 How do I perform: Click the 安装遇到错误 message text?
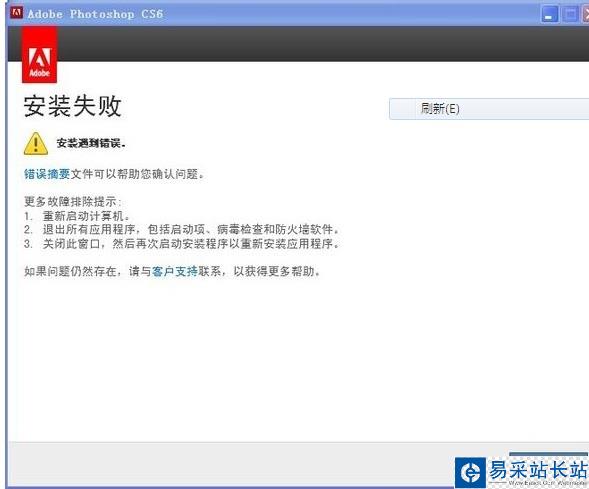coord(91,143)
